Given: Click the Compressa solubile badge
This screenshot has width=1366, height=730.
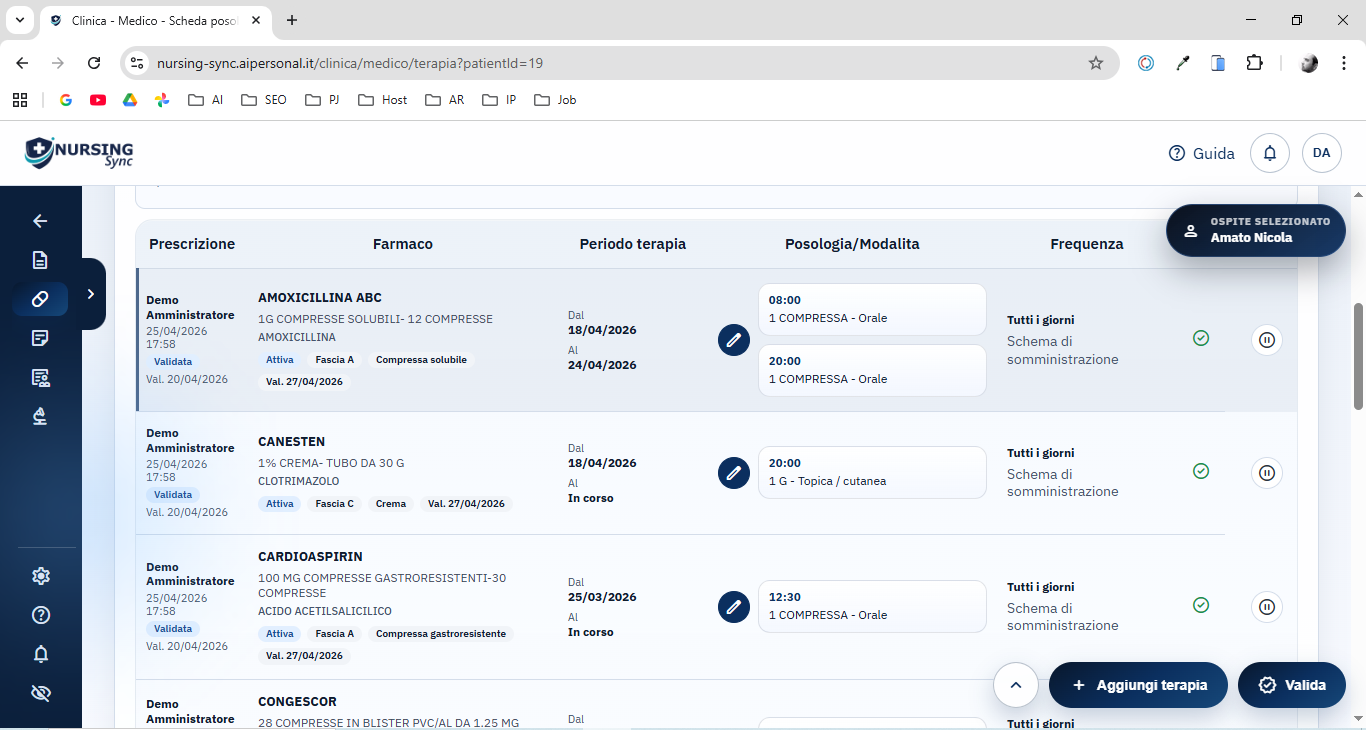Looking at the screenshot, I should 421,360.
